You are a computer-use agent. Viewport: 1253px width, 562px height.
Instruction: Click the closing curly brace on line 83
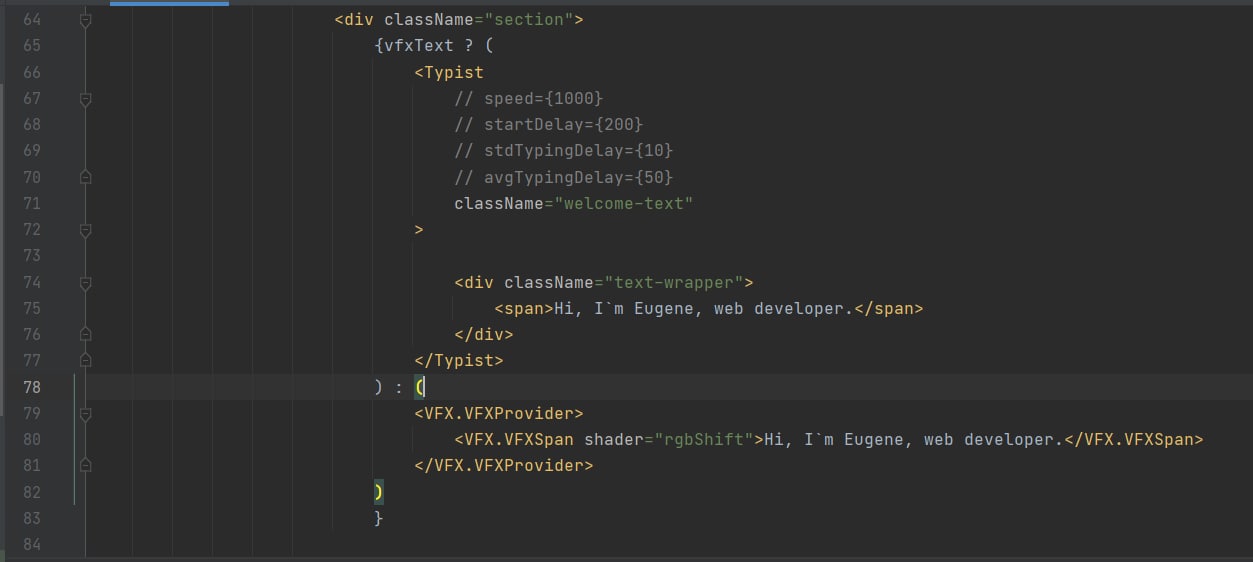pyautogui.click(x=379, y=518)
